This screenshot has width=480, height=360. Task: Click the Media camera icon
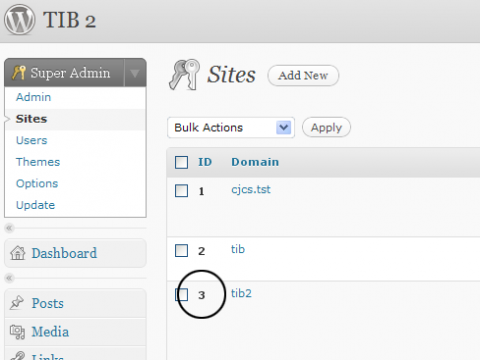point(17,332)
